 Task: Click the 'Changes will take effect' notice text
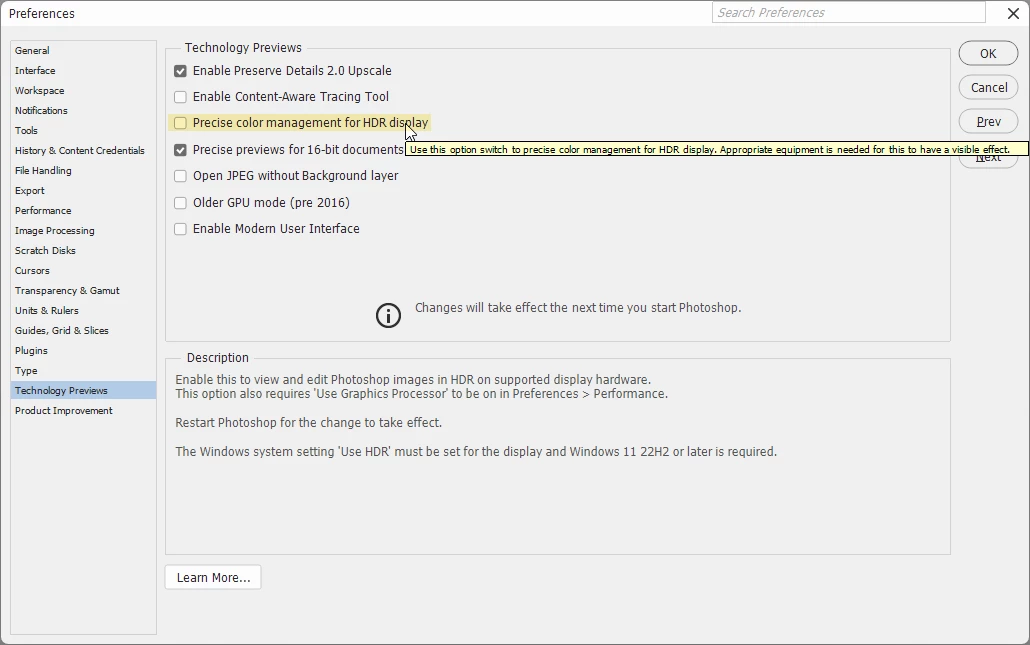click(578, 308)
